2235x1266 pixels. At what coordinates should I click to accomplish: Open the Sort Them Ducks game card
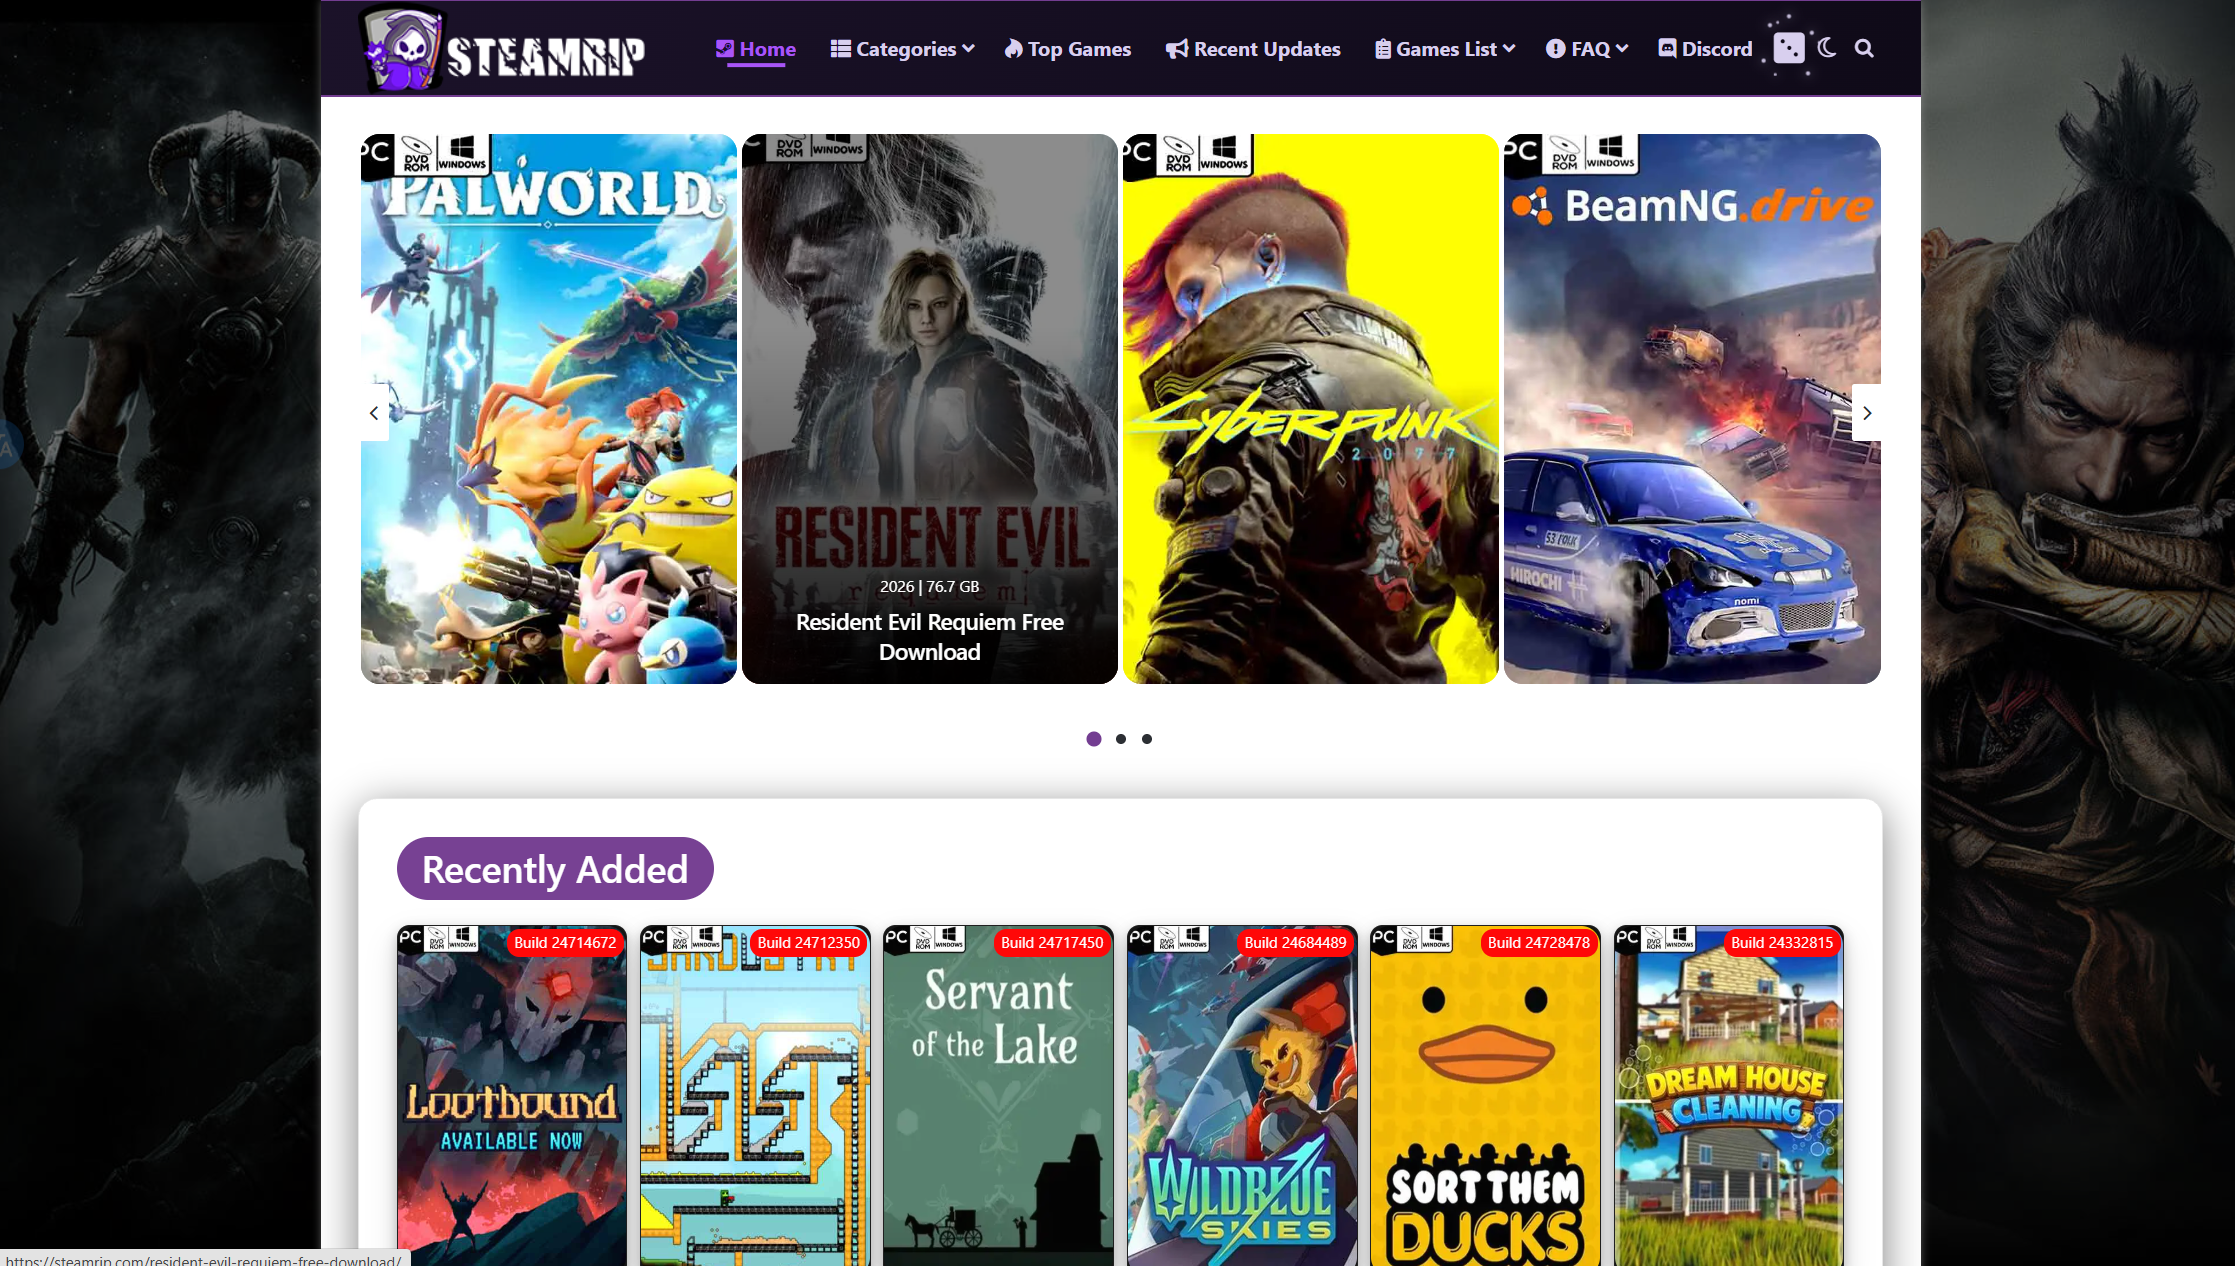coord(1485,1096)
